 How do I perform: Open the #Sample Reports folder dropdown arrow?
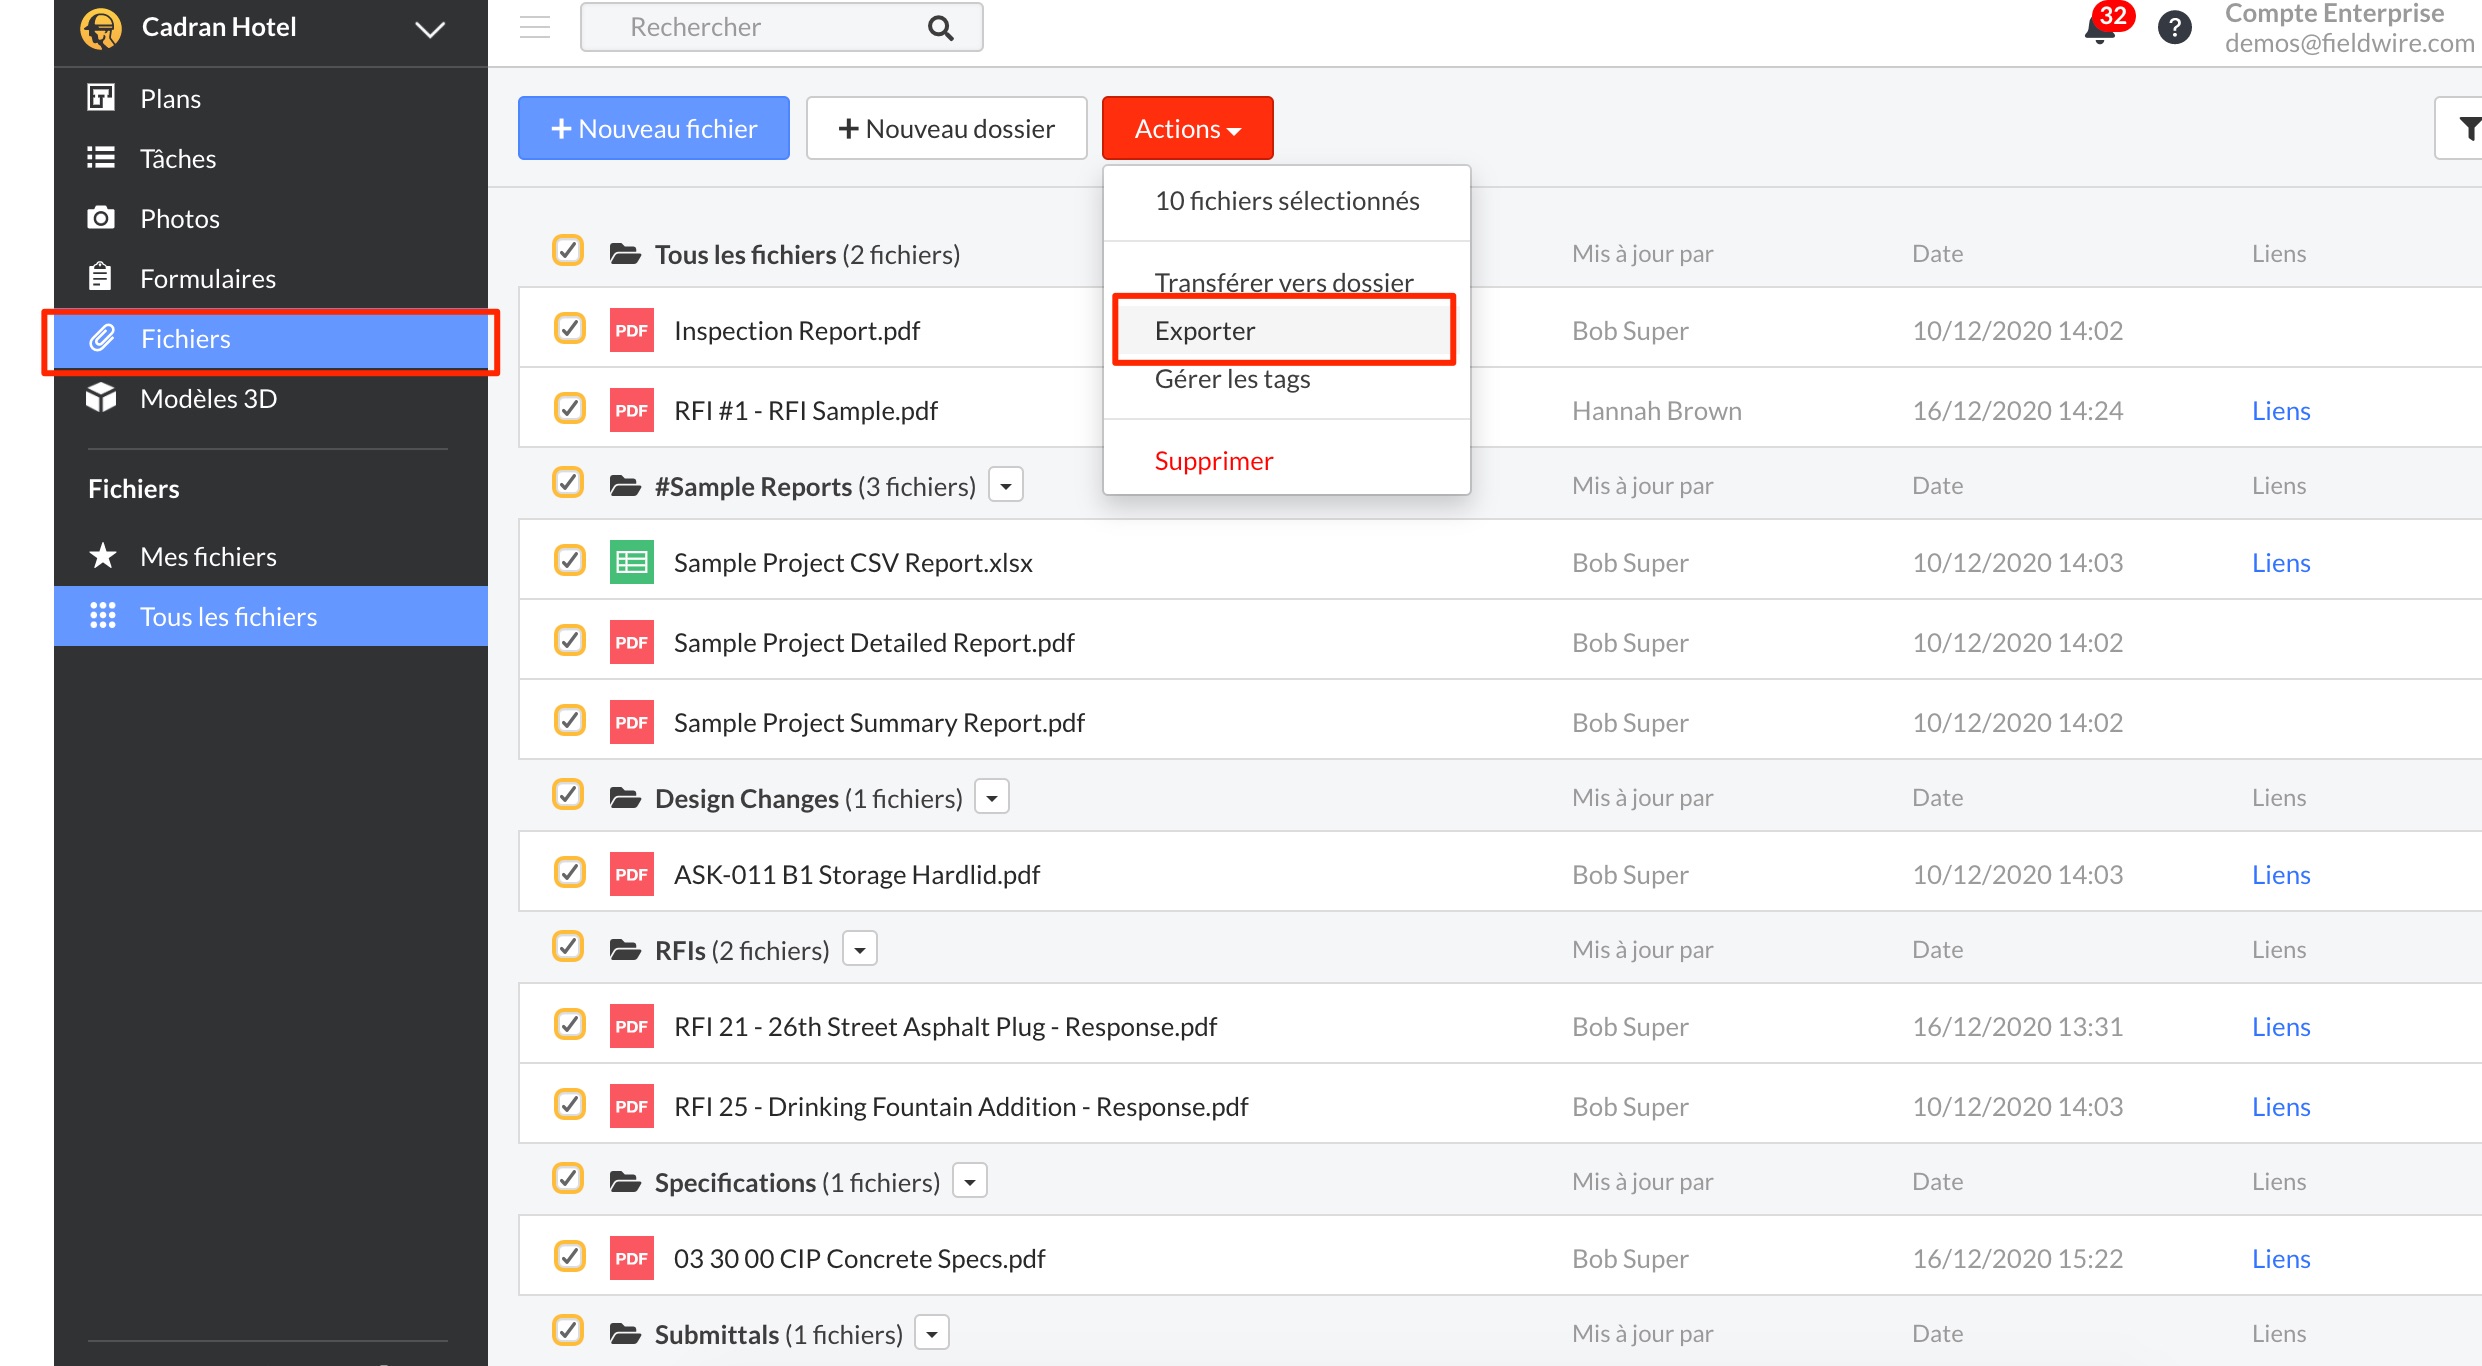(1006, 486)
